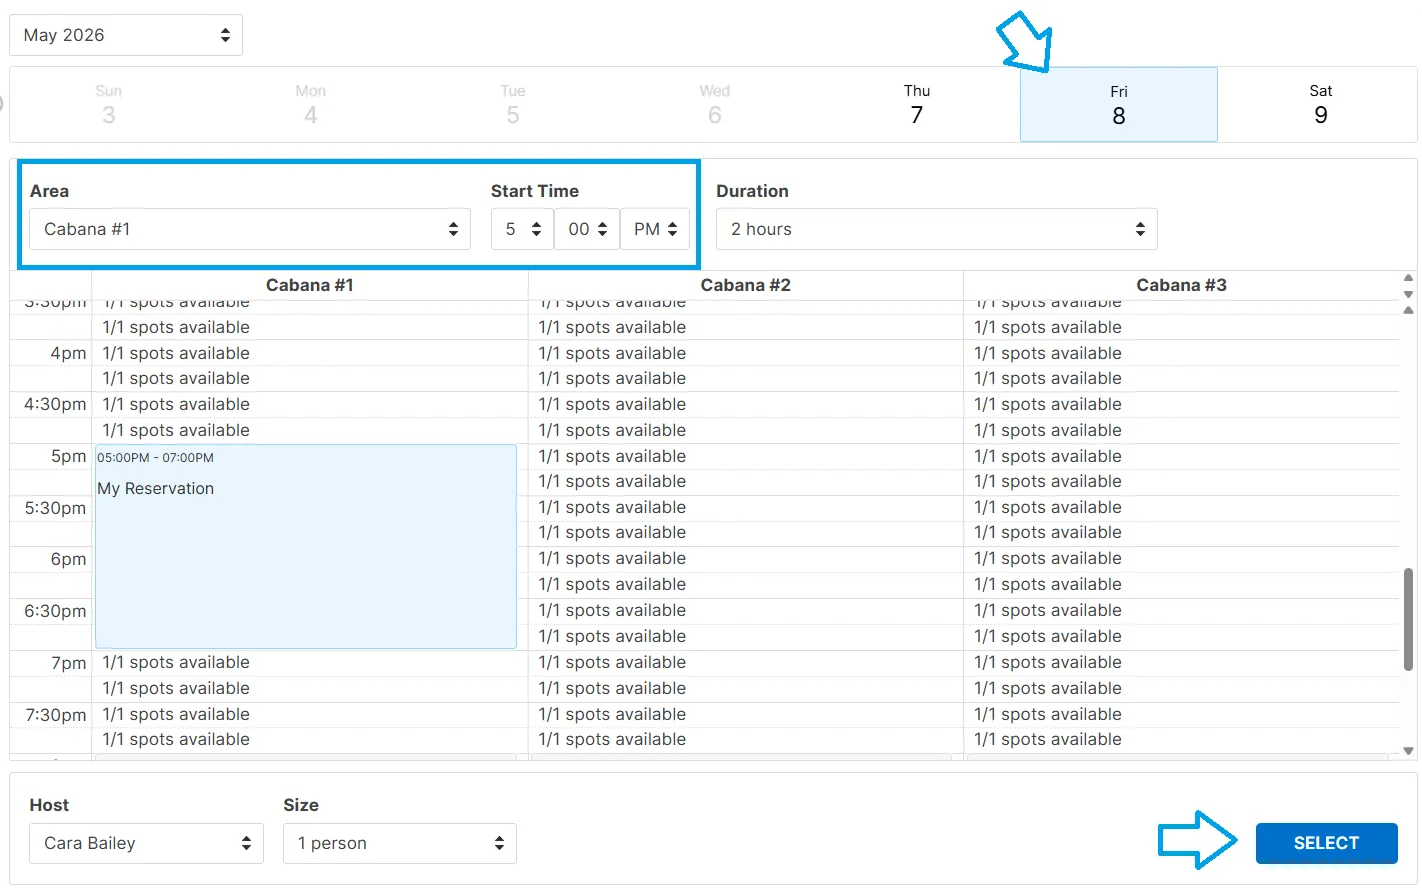This screenshot has width=1422, height=890.
Task: Choose the 6:30pm slot in Cabana #3
Action: point(1181,610)
